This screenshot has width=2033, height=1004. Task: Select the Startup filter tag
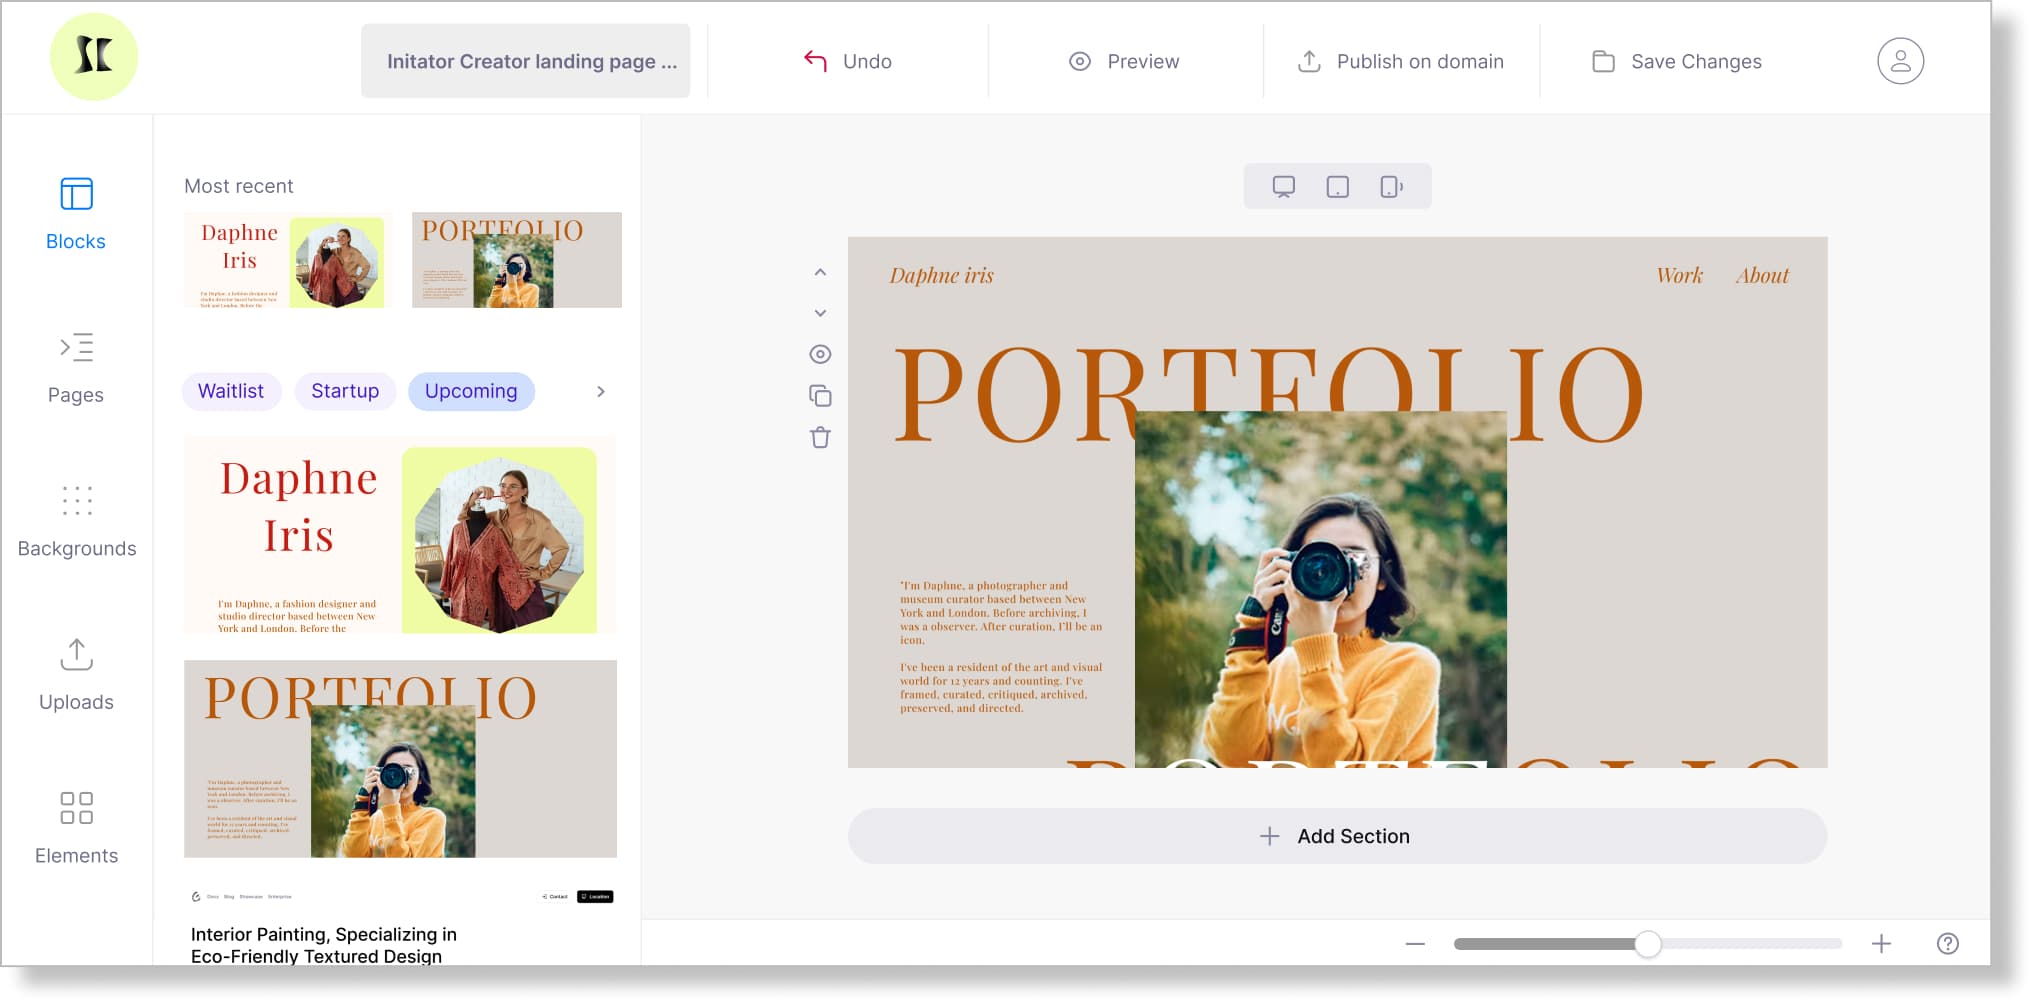coord(345,391)
